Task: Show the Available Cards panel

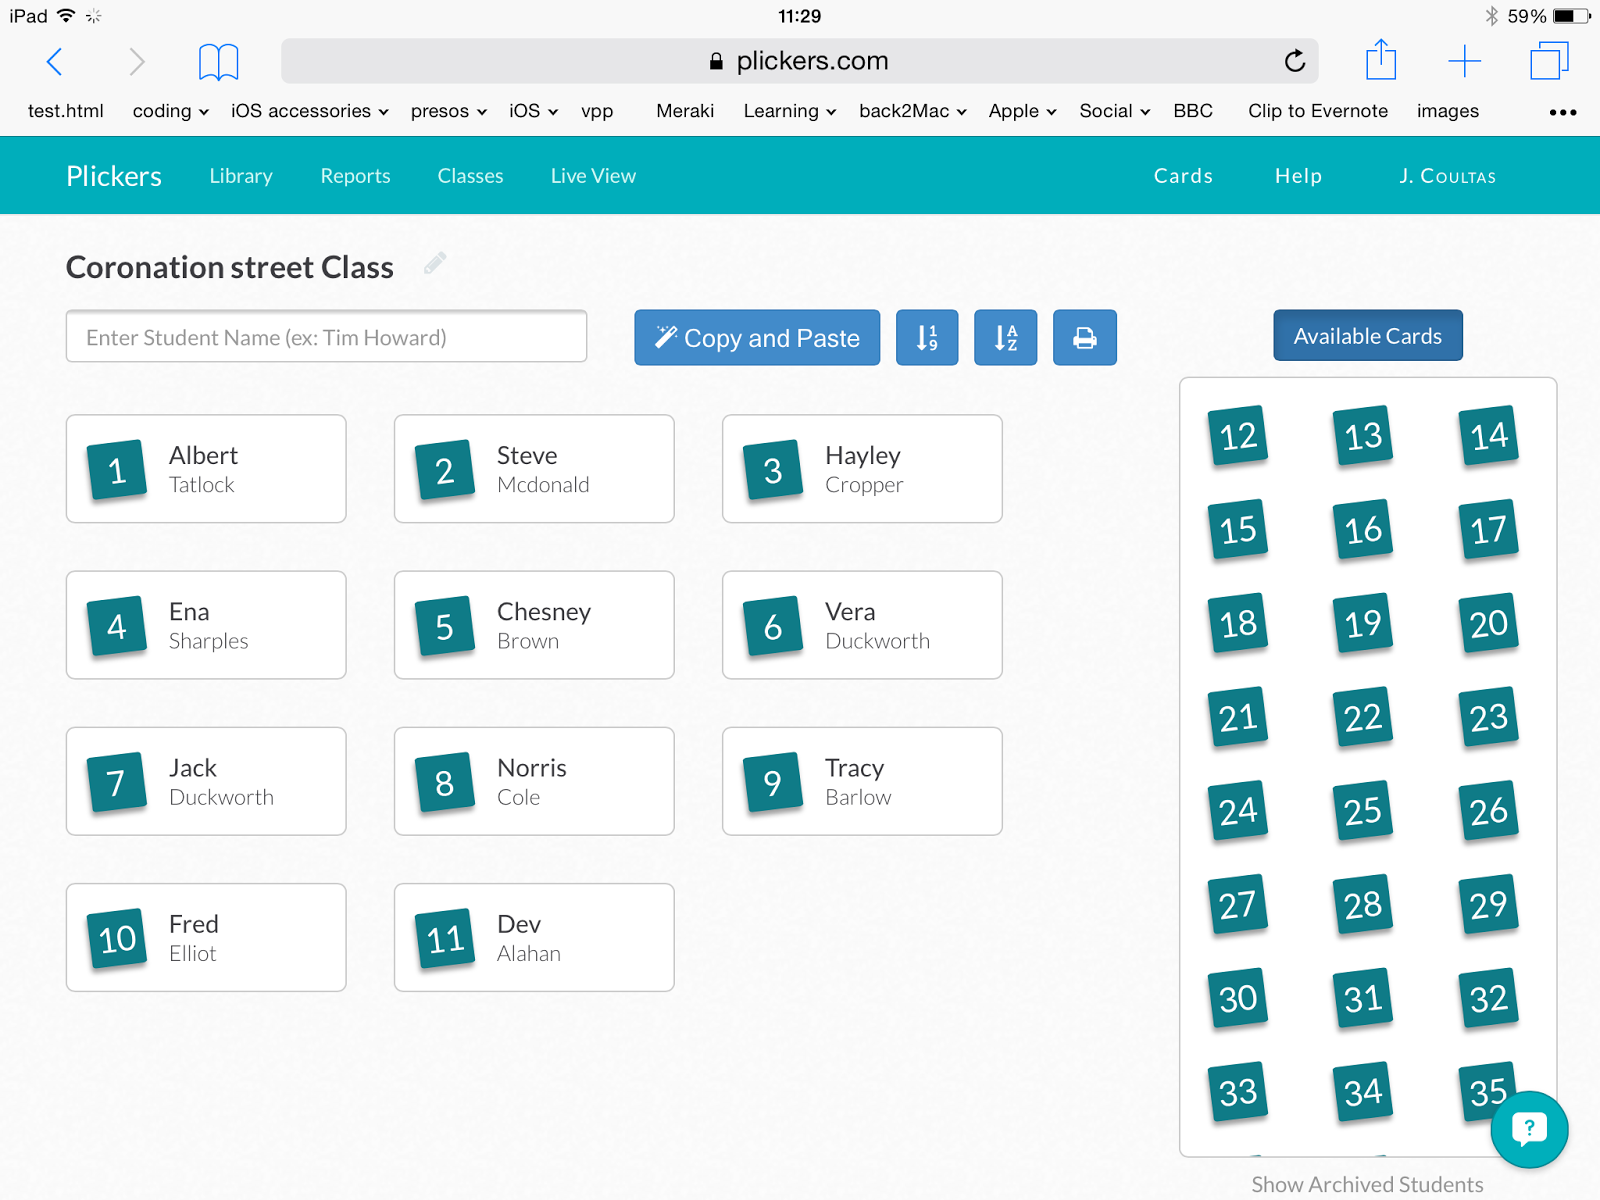Action: pos(1367,335)
